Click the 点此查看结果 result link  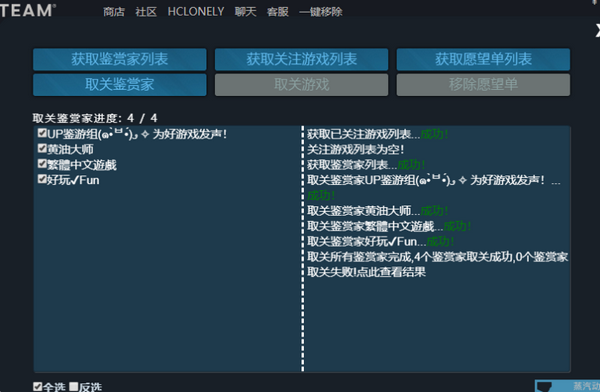pyautogui.click(x=391, y=272)
